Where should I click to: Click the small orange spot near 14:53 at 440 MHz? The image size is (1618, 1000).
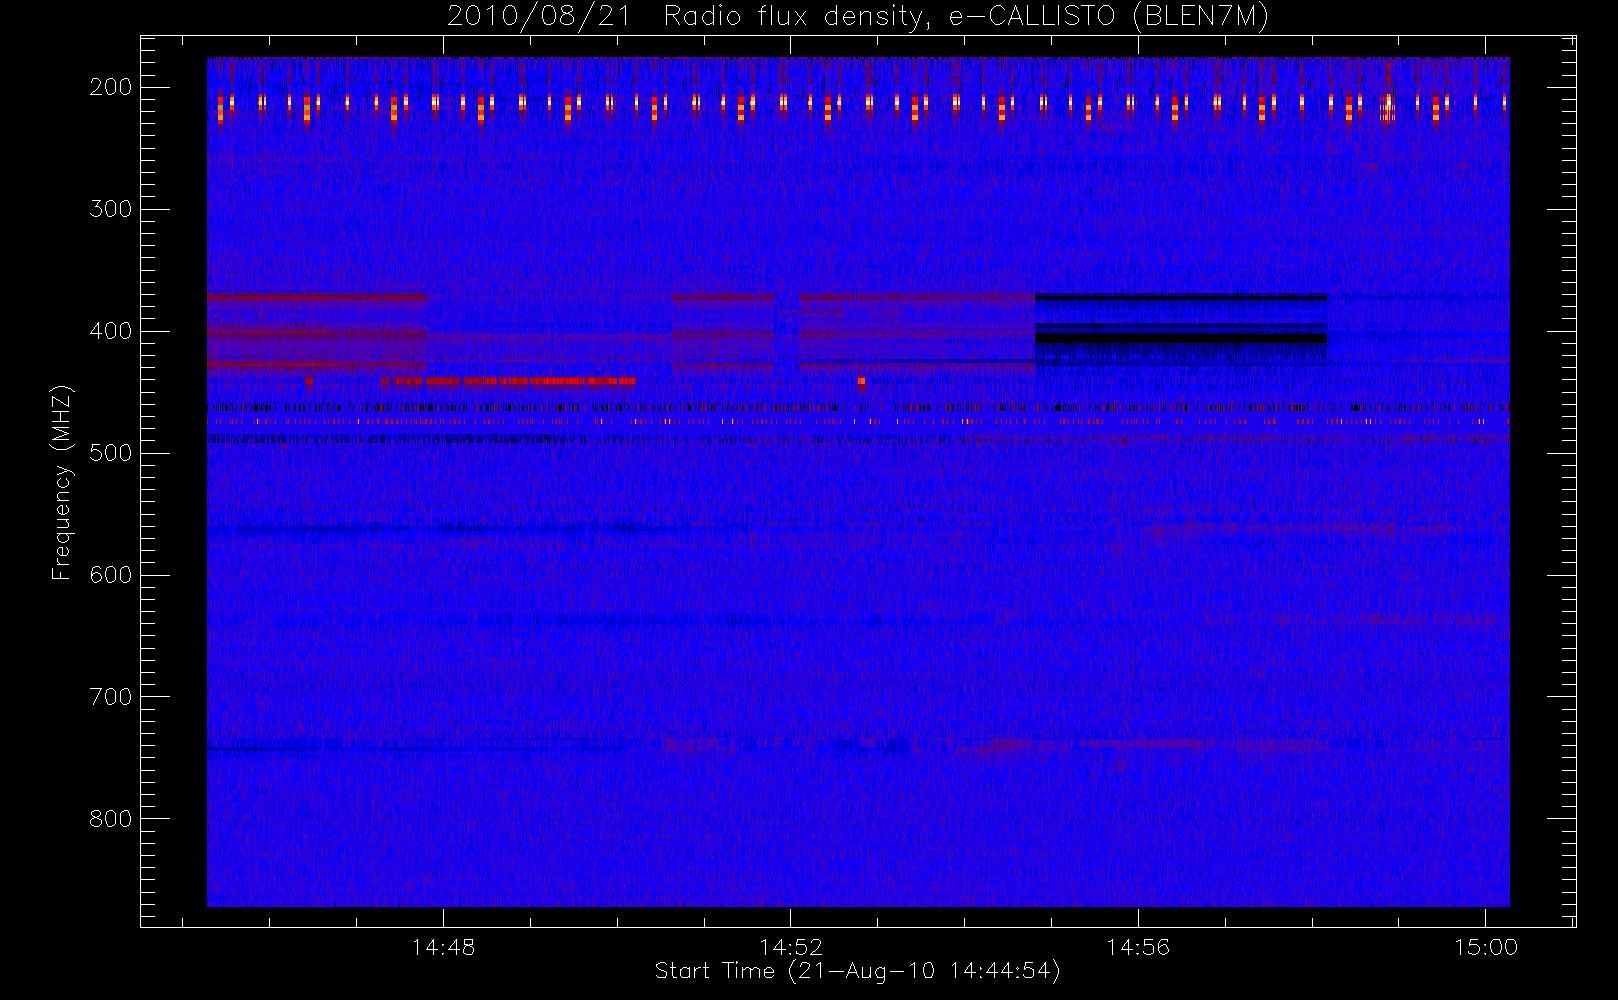pos(861,381)
